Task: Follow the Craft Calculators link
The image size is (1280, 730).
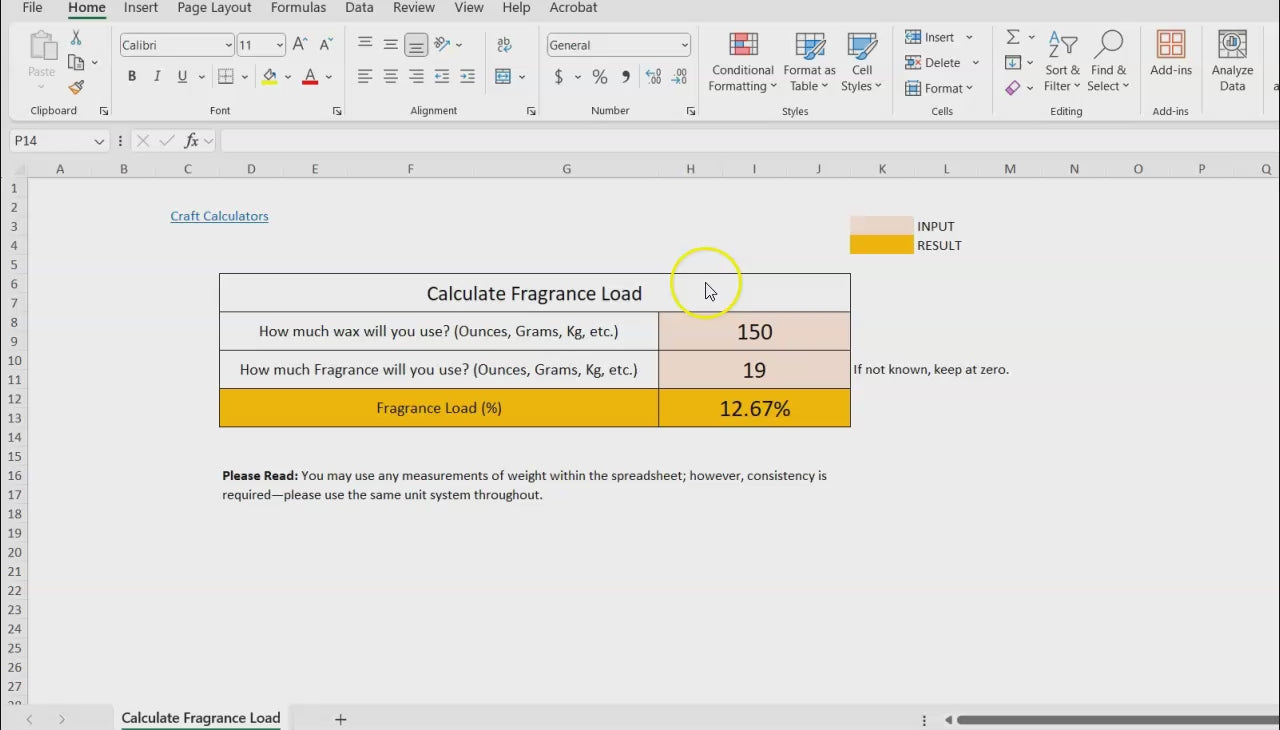Action: (x=219, y=216)
